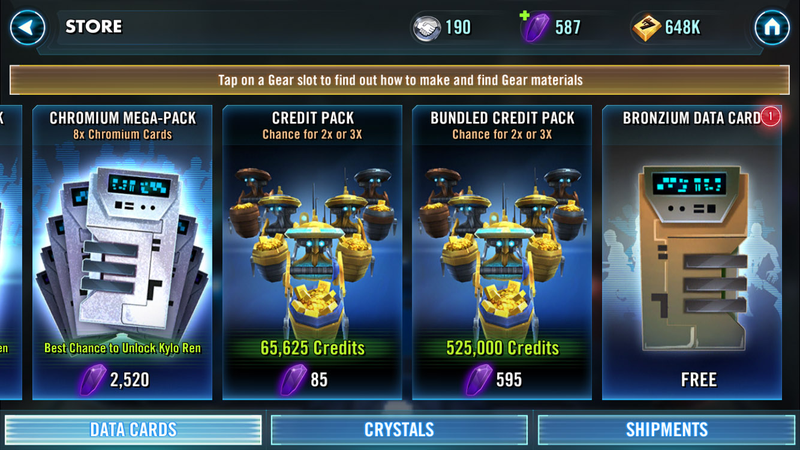This screenshot has width=800, height=450.
Task: Go to the home screen icon
Action: tap(772, 28)
